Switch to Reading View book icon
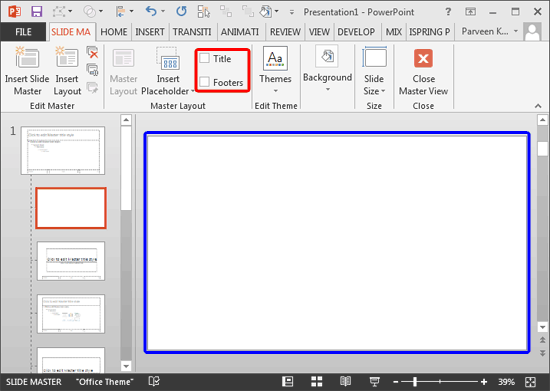 click(346, 381)
